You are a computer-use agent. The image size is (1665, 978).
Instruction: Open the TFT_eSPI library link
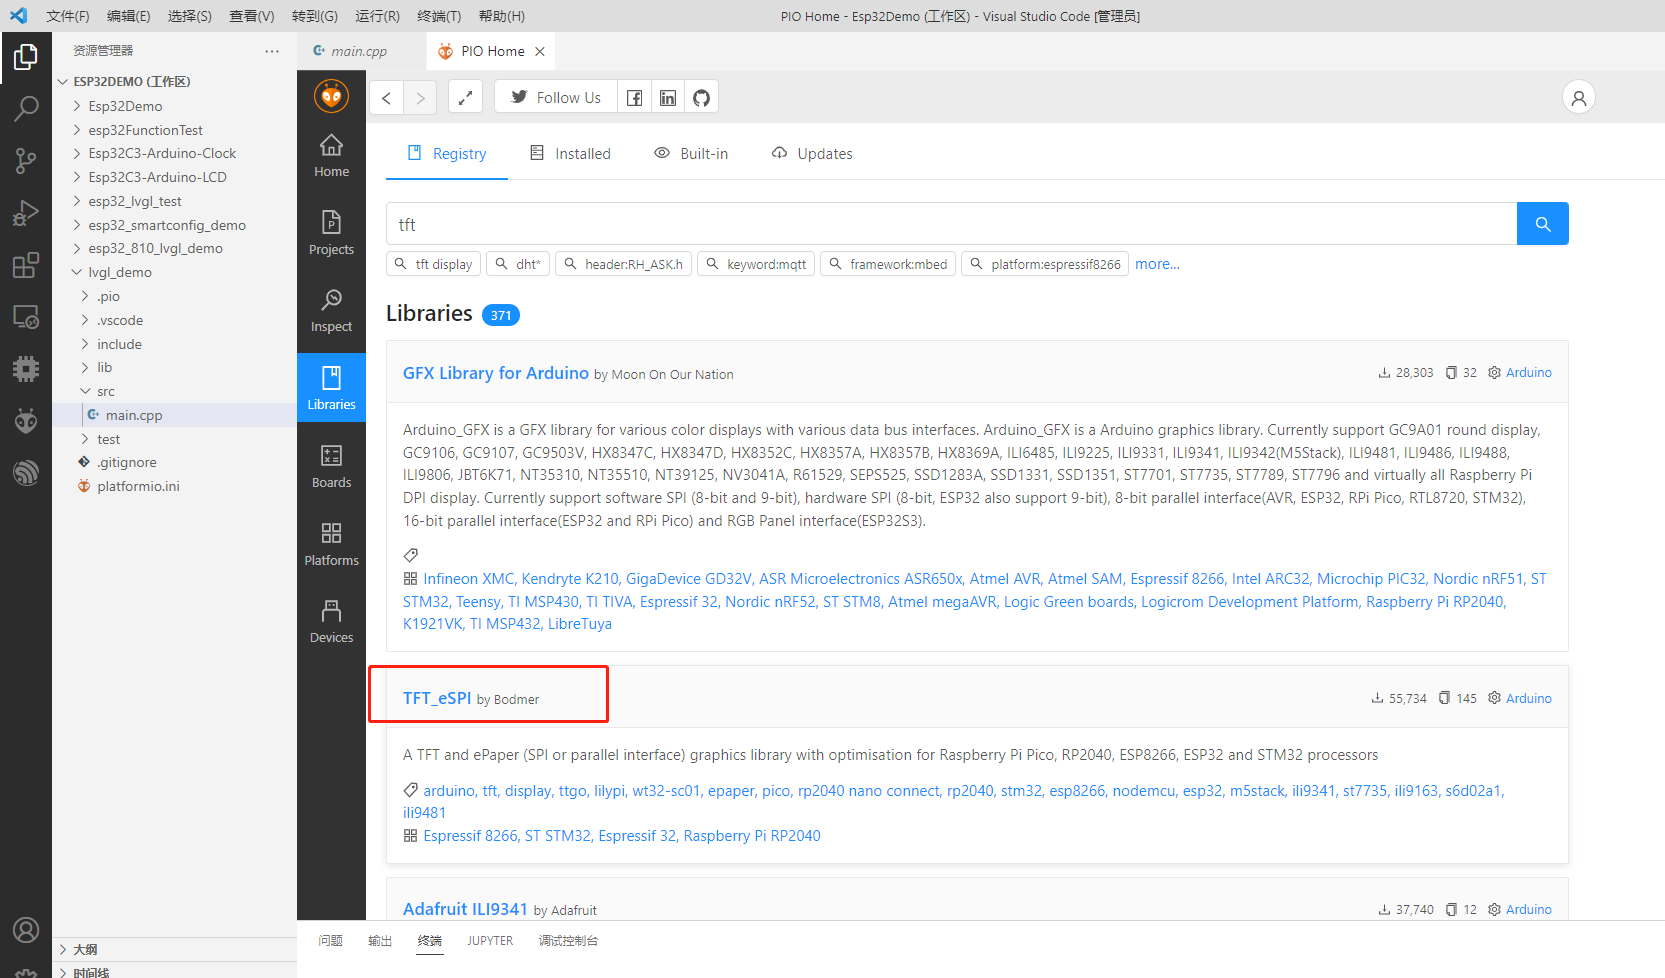click(437, 698)
